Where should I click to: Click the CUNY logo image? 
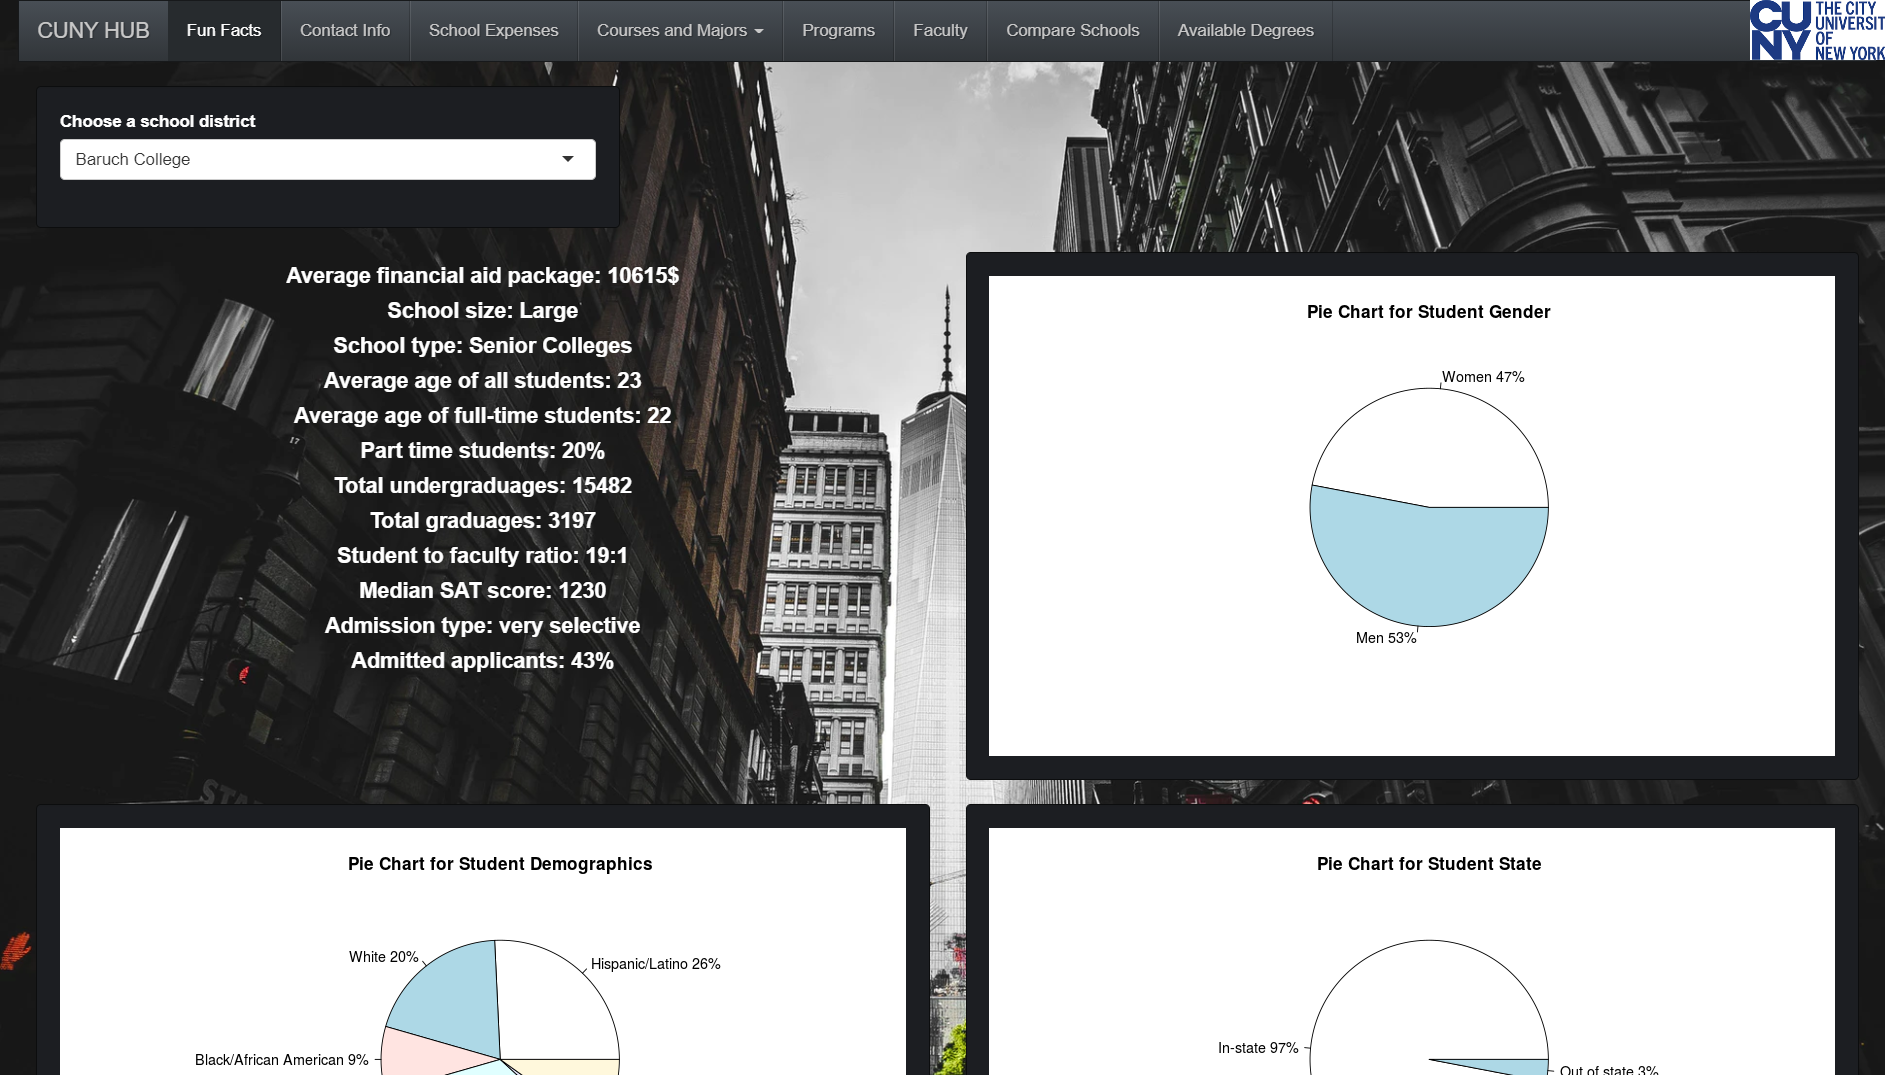coord(1816,30)
